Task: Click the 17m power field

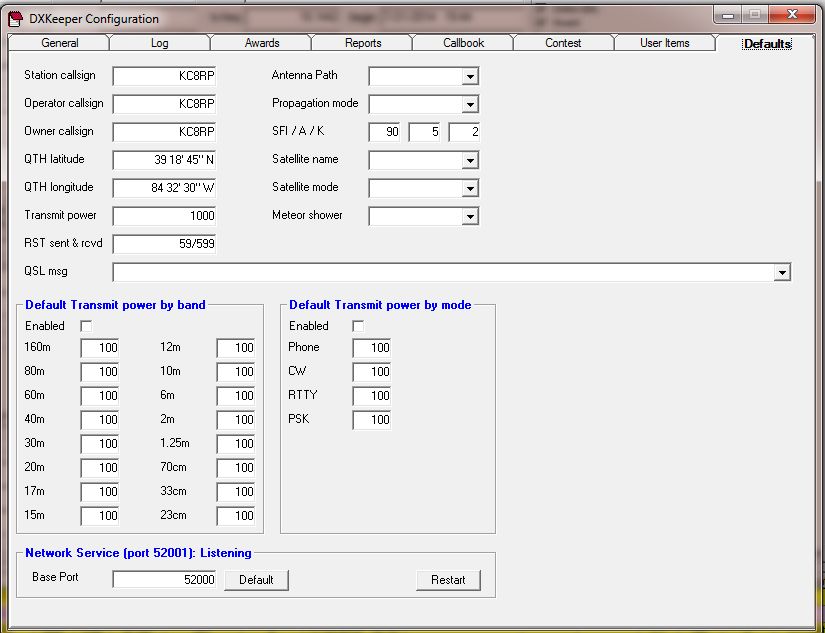Action: (99, 492)
